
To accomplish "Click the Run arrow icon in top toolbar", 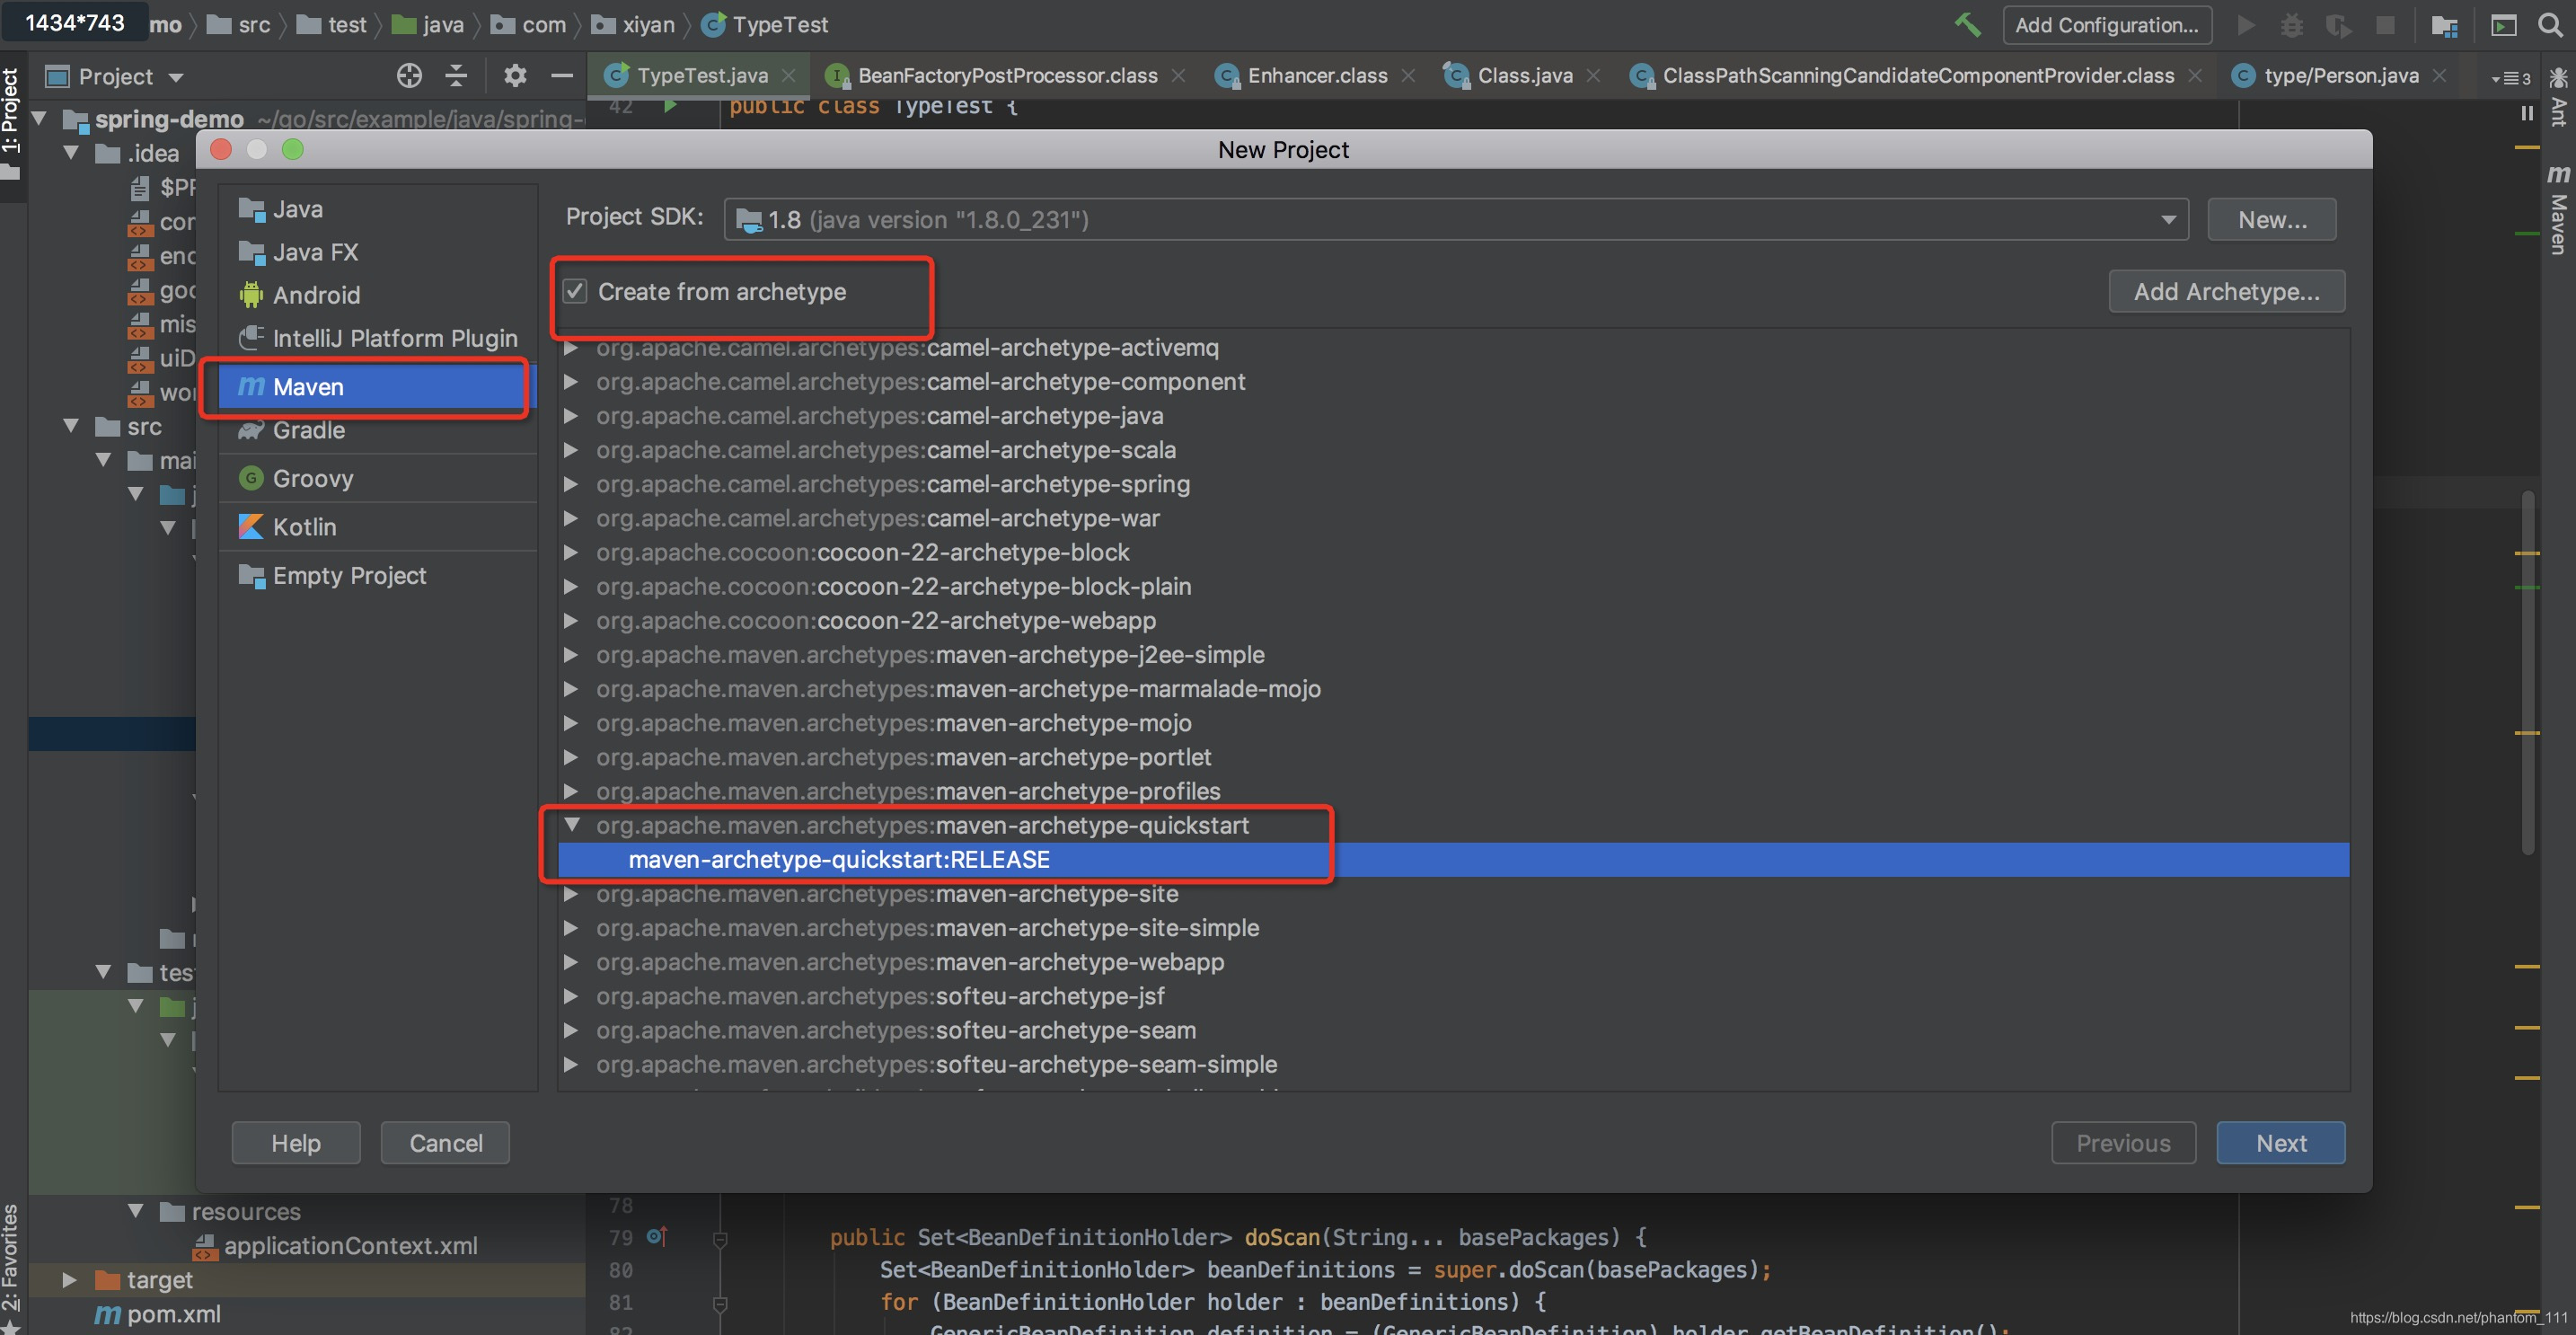I will click(2246, 24).
